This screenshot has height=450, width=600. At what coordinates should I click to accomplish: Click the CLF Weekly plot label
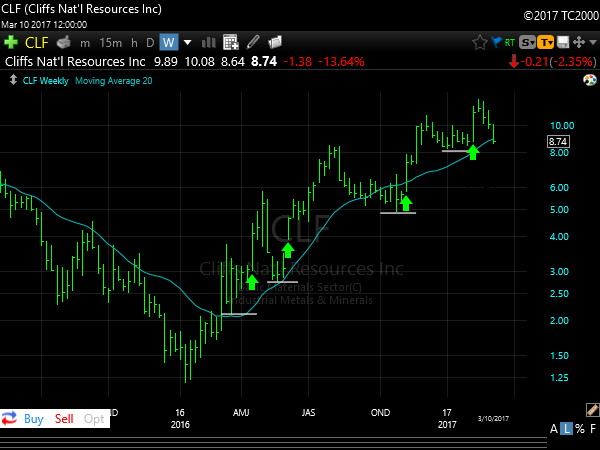pos(46,81)
